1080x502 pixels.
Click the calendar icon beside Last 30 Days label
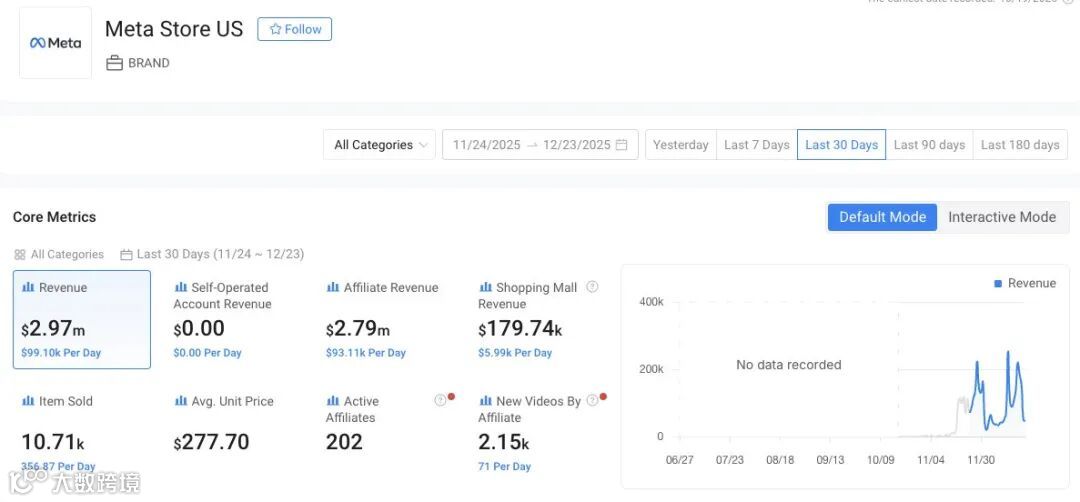126,254
